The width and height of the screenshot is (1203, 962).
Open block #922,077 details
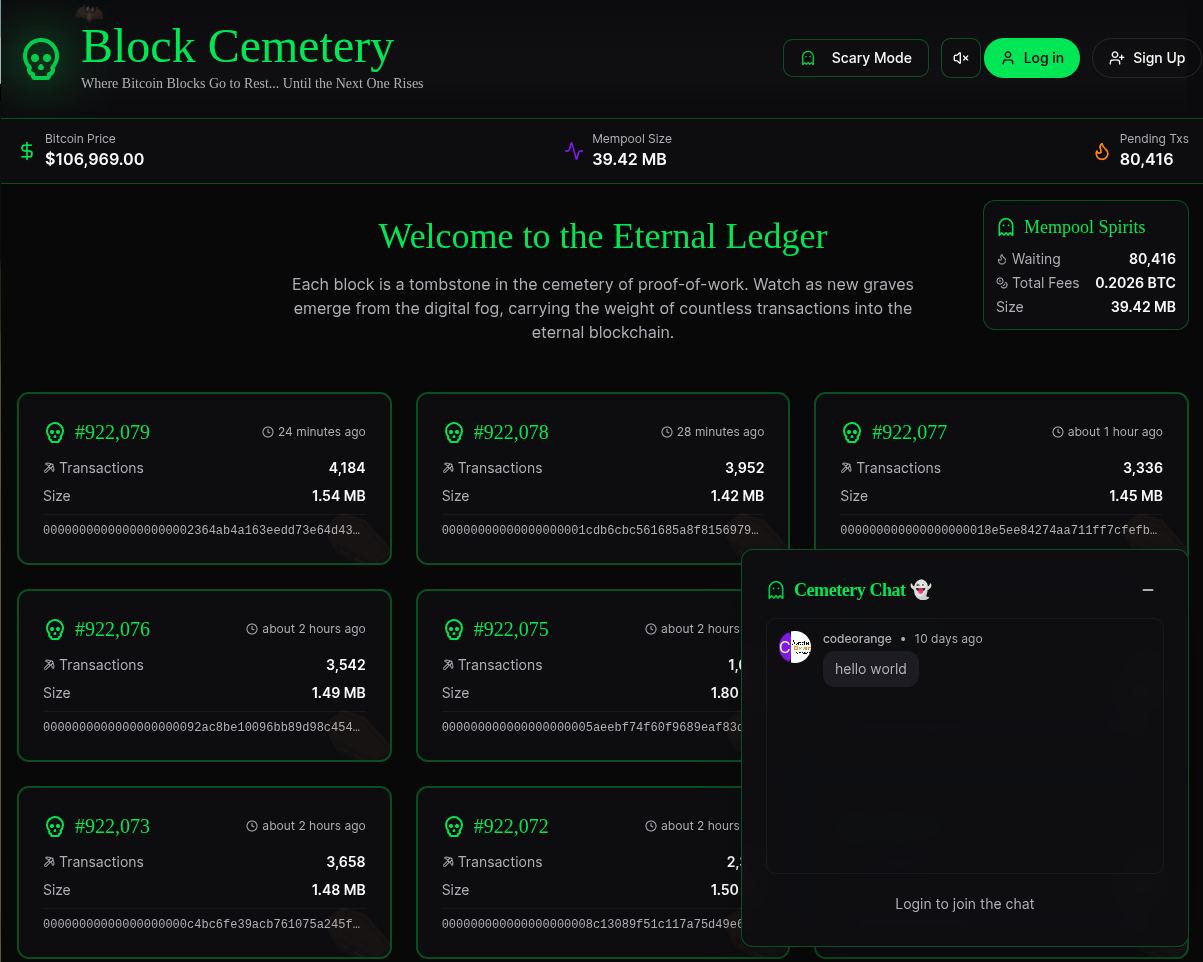click(1000, 470)
